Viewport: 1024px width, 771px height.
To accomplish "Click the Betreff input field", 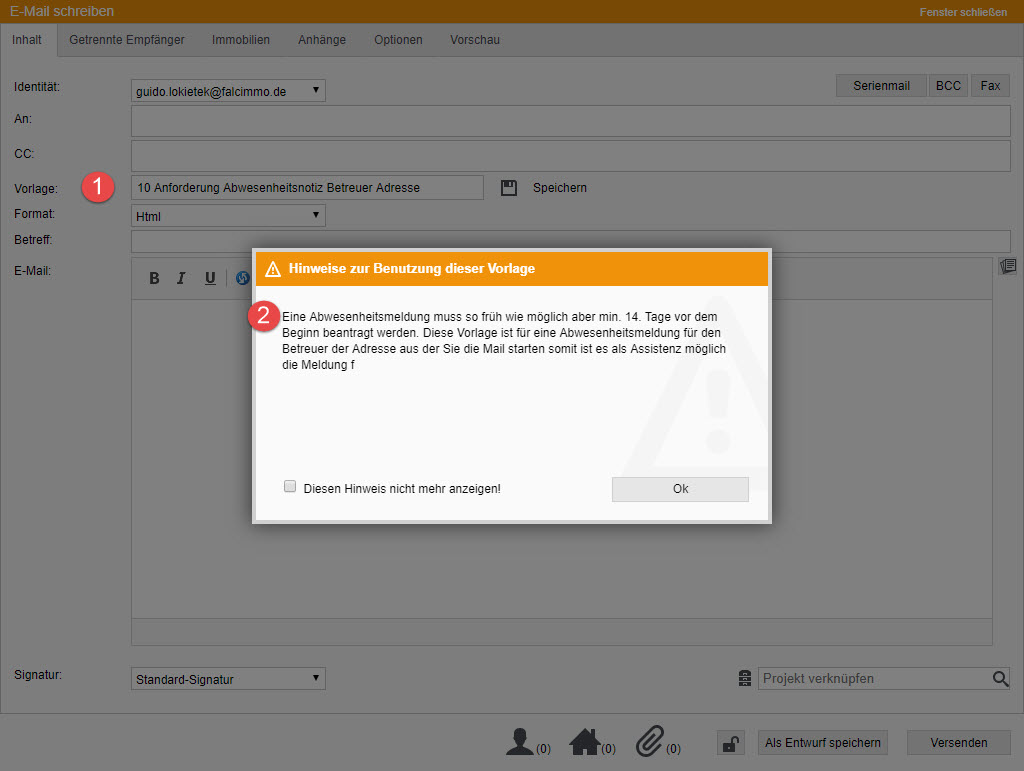I will tap(570, 241).
